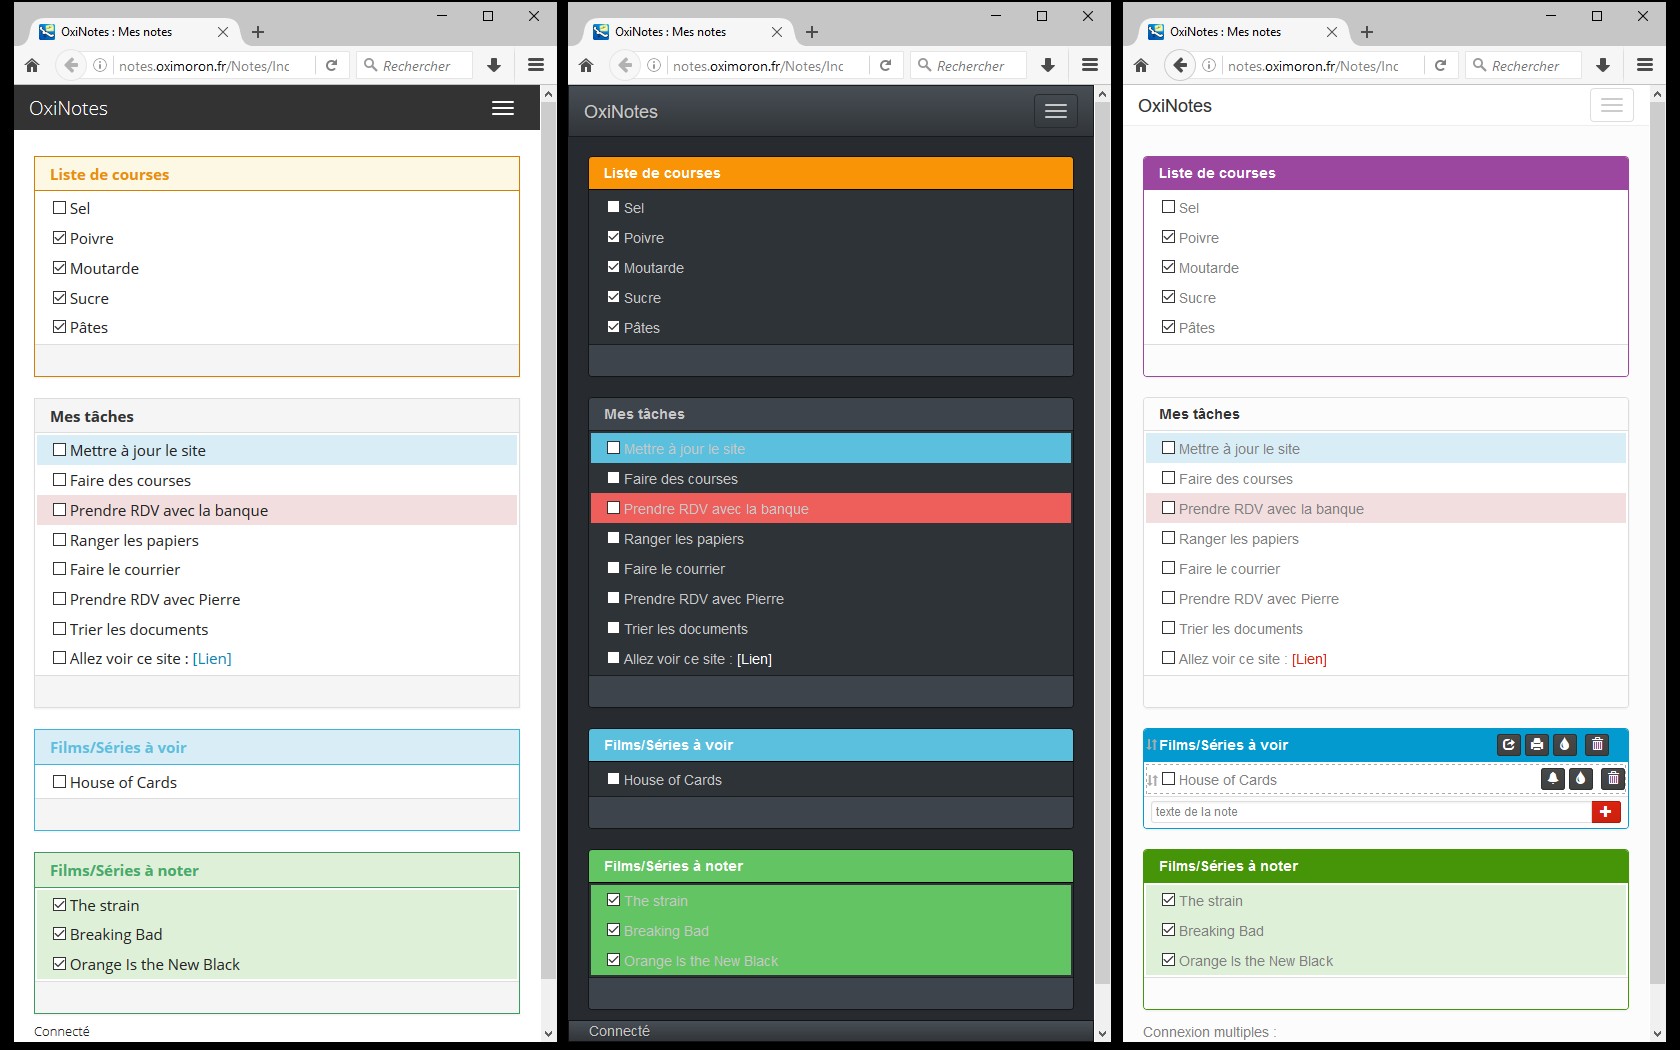
Task: Check 'Prendre RDV avec la banque' in right window
Action: (1168, 508)
